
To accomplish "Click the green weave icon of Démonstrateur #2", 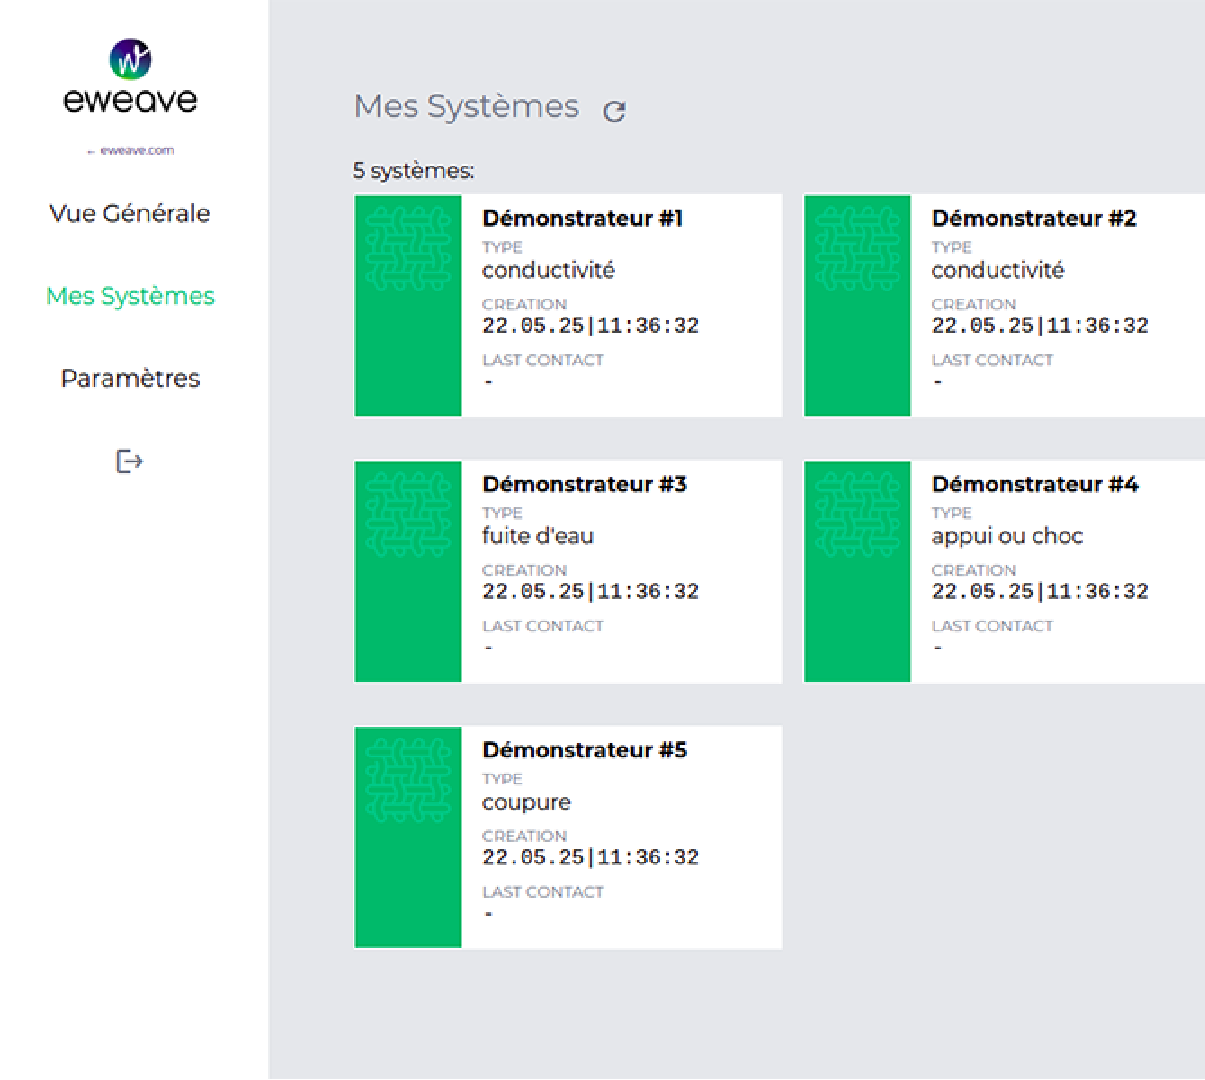I will click(x=857, y=249).
